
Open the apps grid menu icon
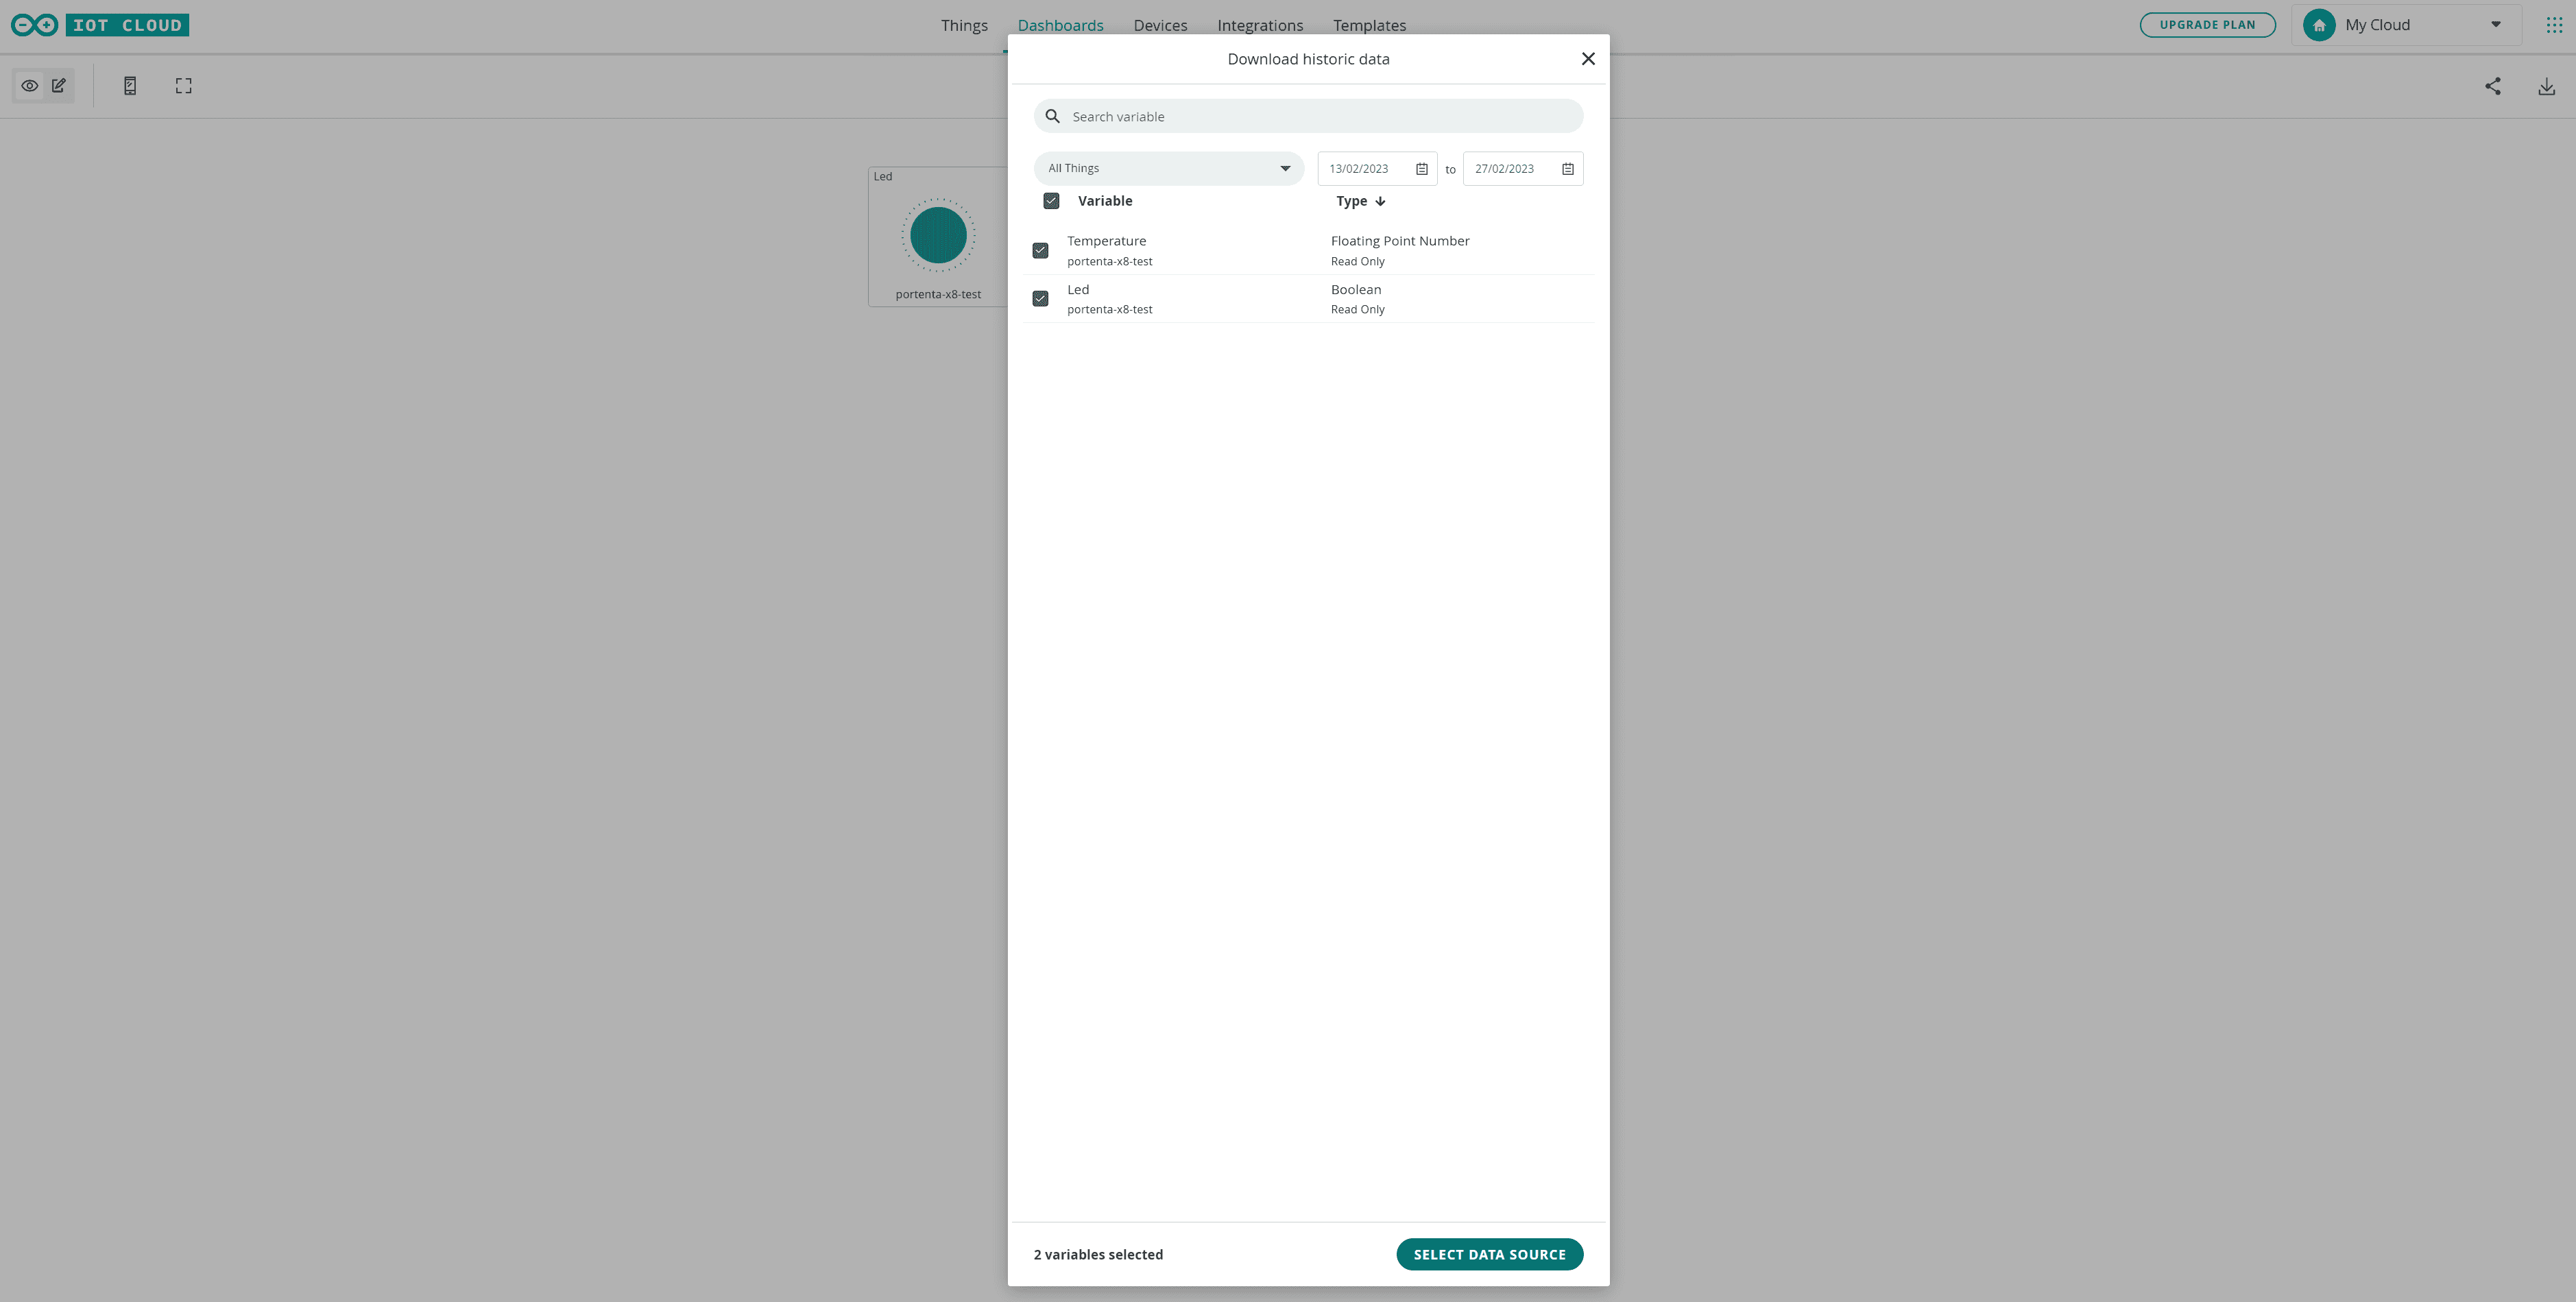(2554, 25)
